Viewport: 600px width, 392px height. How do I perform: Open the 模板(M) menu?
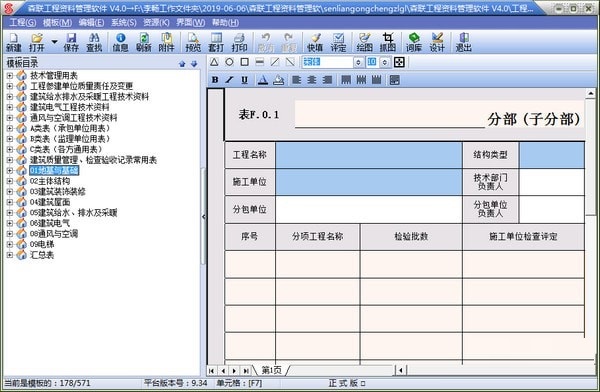click(57, 23)
